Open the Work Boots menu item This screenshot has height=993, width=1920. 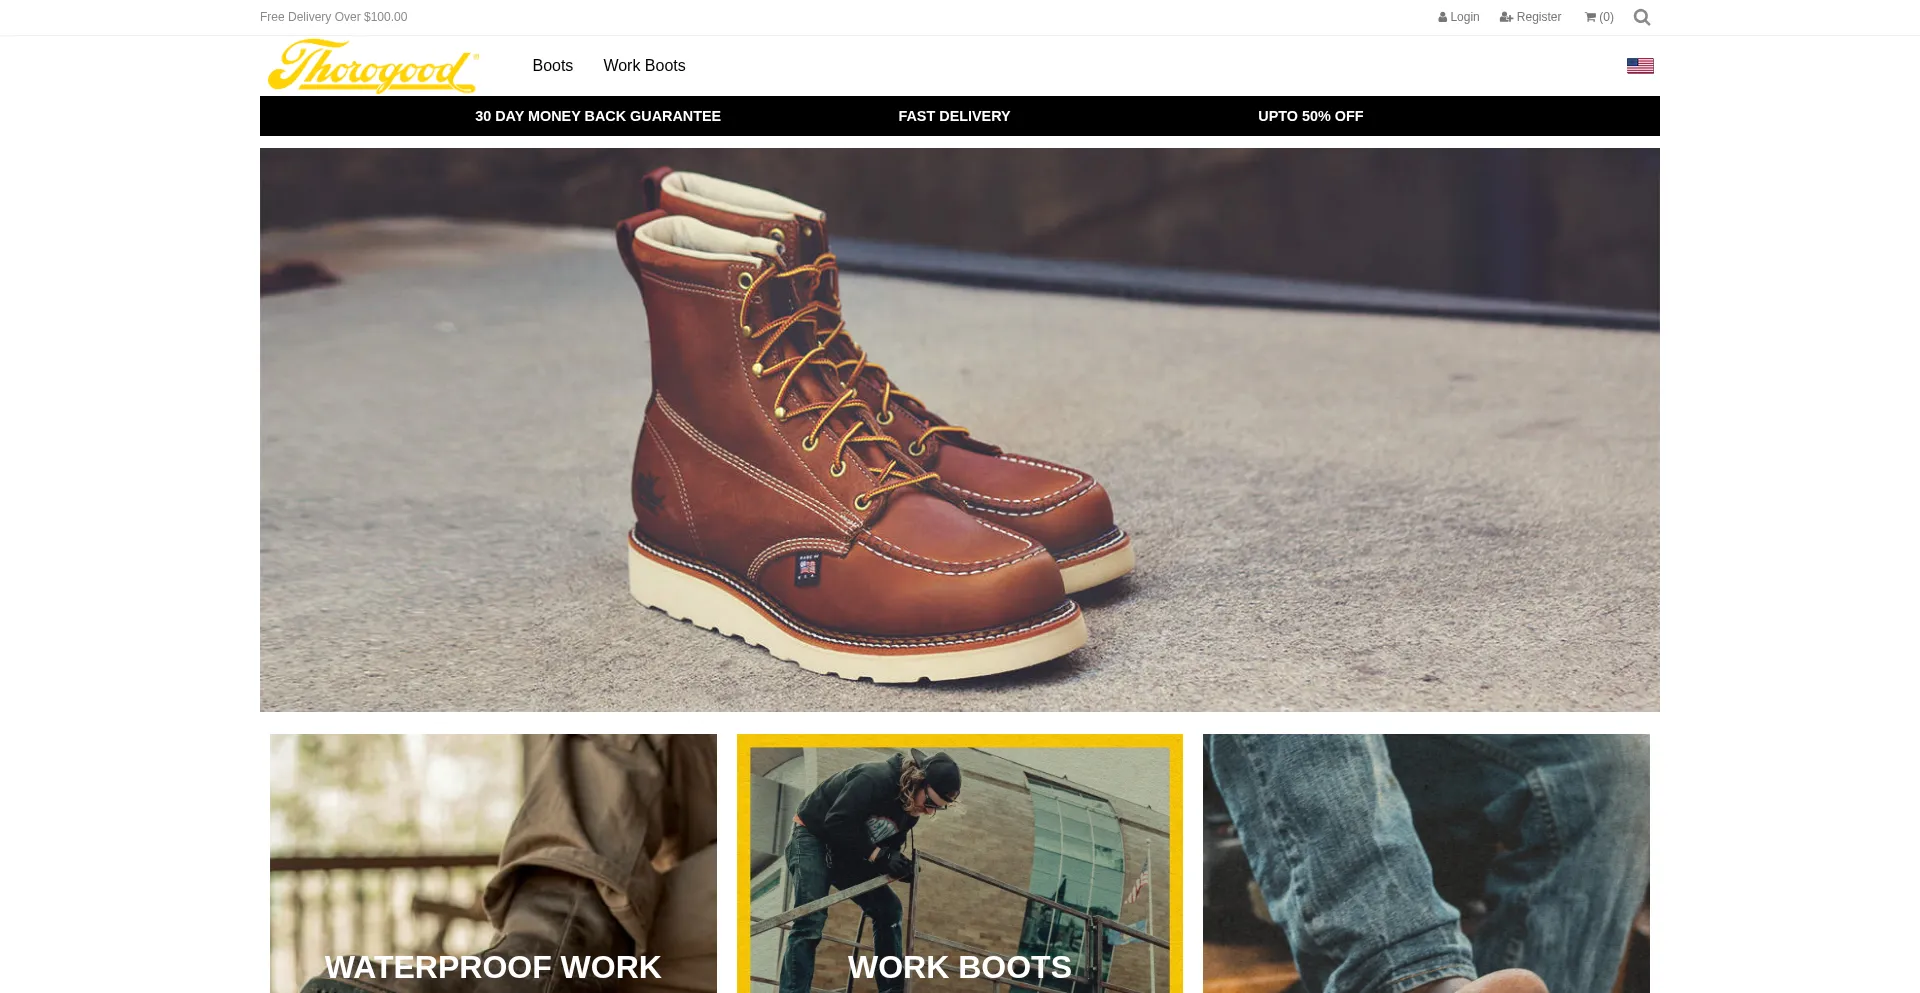pyautogui.click(x=644, y=66)
